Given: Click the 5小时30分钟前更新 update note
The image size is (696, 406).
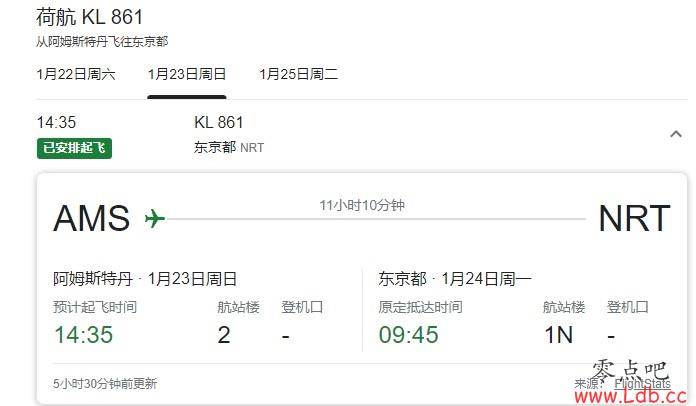Looking at the screenshot, I should pos(105,383).
